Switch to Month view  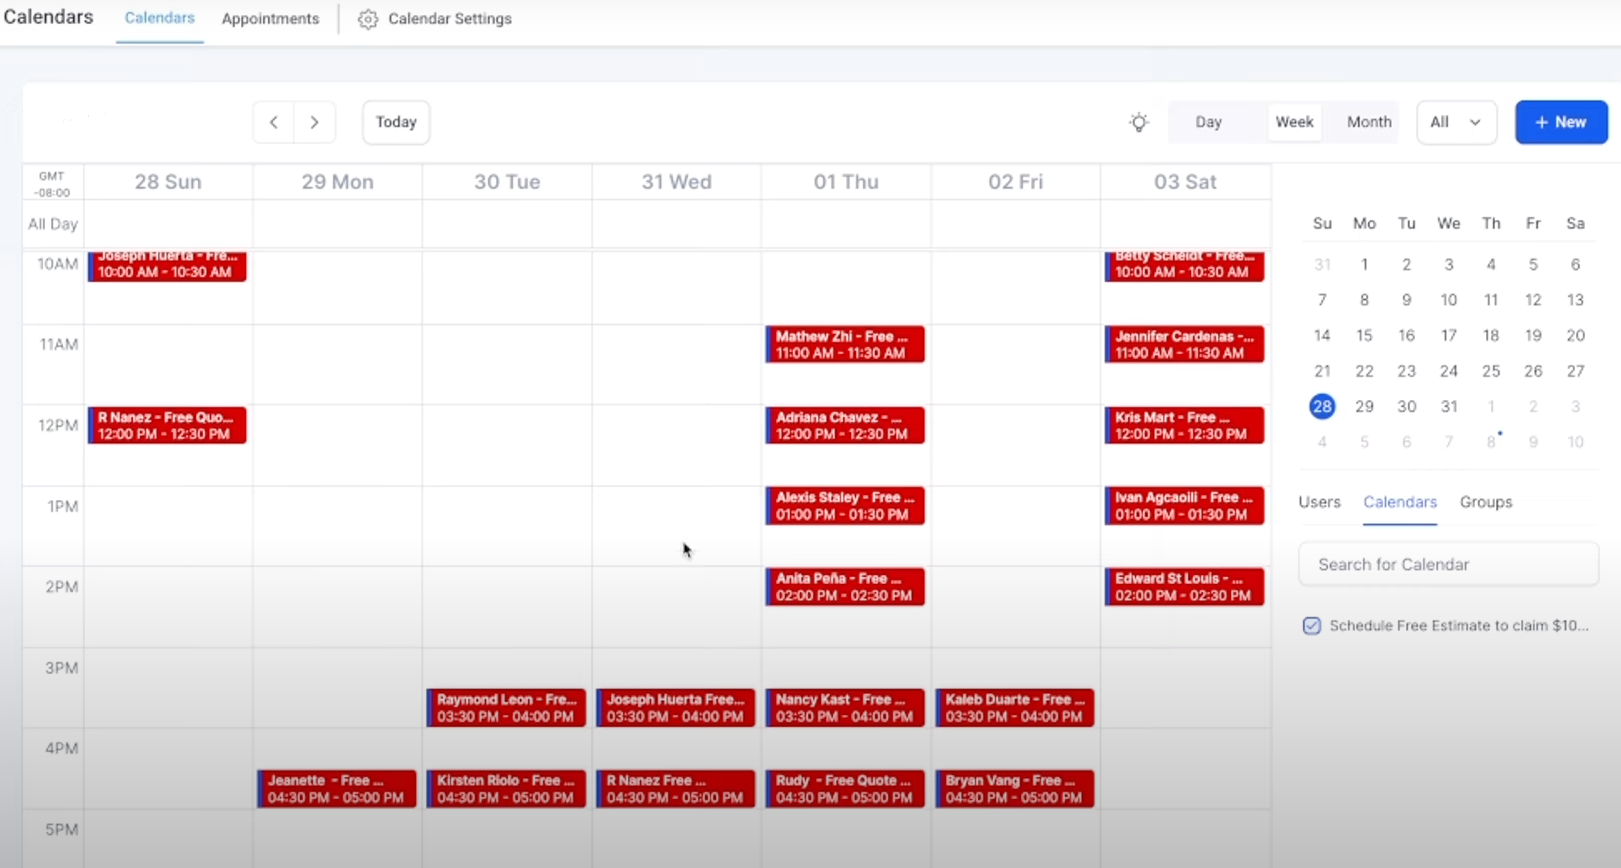coord(1368,122)
